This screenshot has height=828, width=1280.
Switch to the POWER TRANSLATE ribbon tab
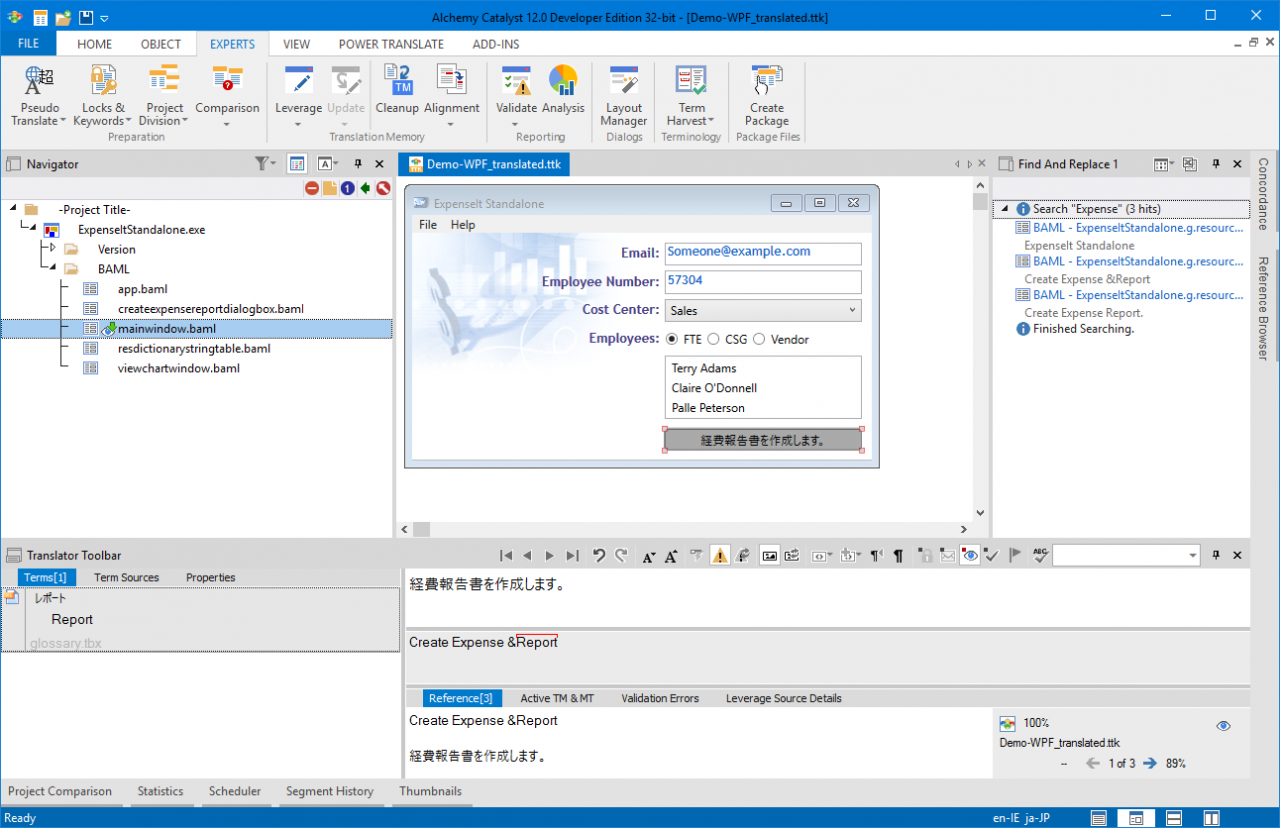pyautogui.click(x=391, y=44)
